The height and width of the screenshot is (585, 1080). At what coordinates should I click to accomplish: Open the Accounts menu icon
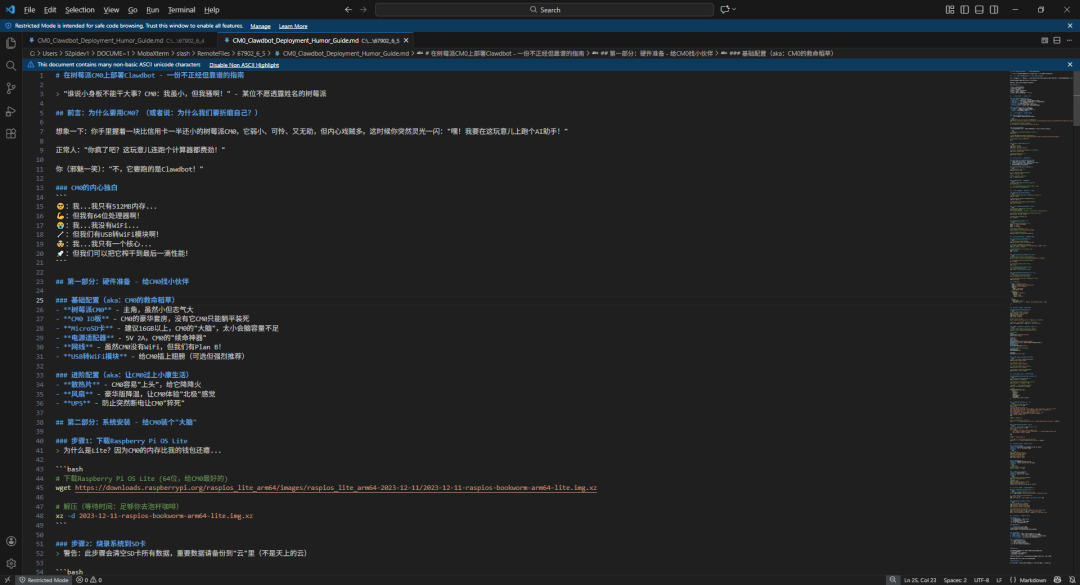point(11,541)
